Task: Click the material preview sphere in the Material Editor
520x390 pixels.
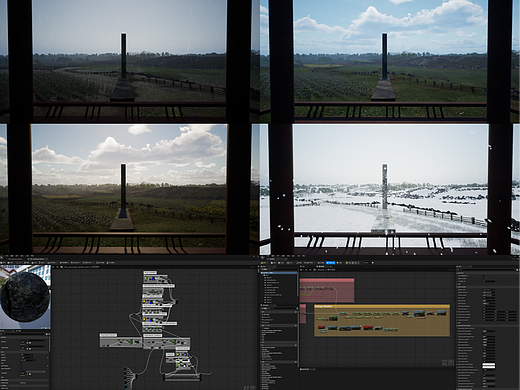Action: point(25,298)
